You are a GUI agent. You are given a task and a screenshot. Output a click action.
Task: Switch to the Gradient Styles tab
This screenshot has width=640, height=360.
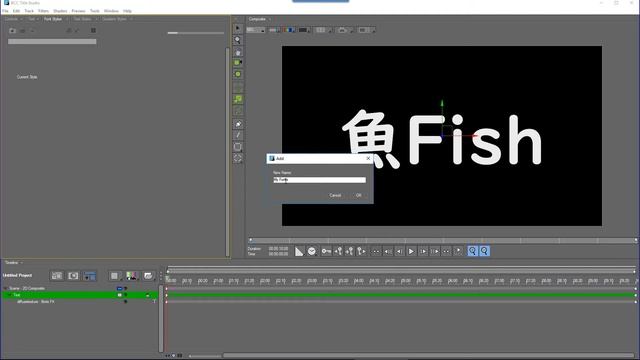point(114,19)
